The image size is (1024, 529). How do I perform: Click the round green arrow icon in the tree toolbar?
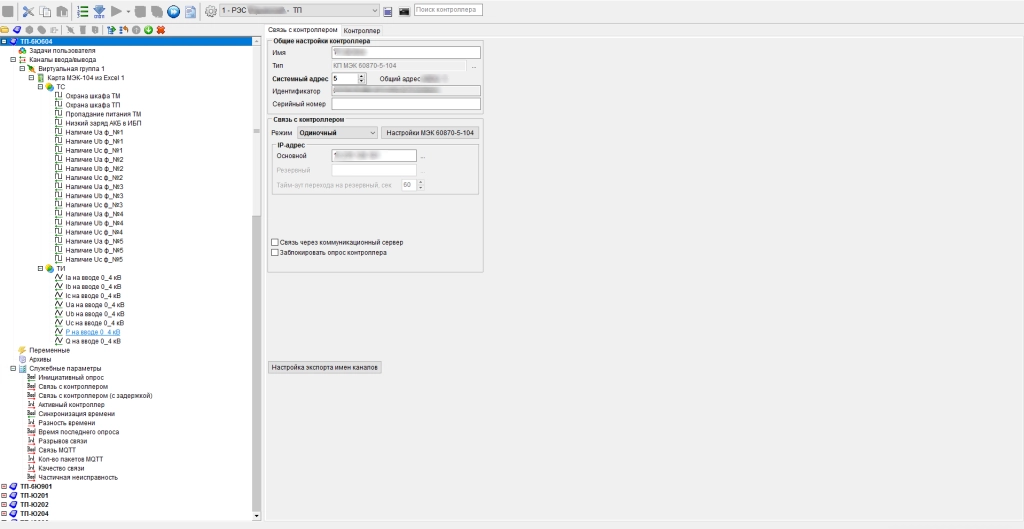149,30
